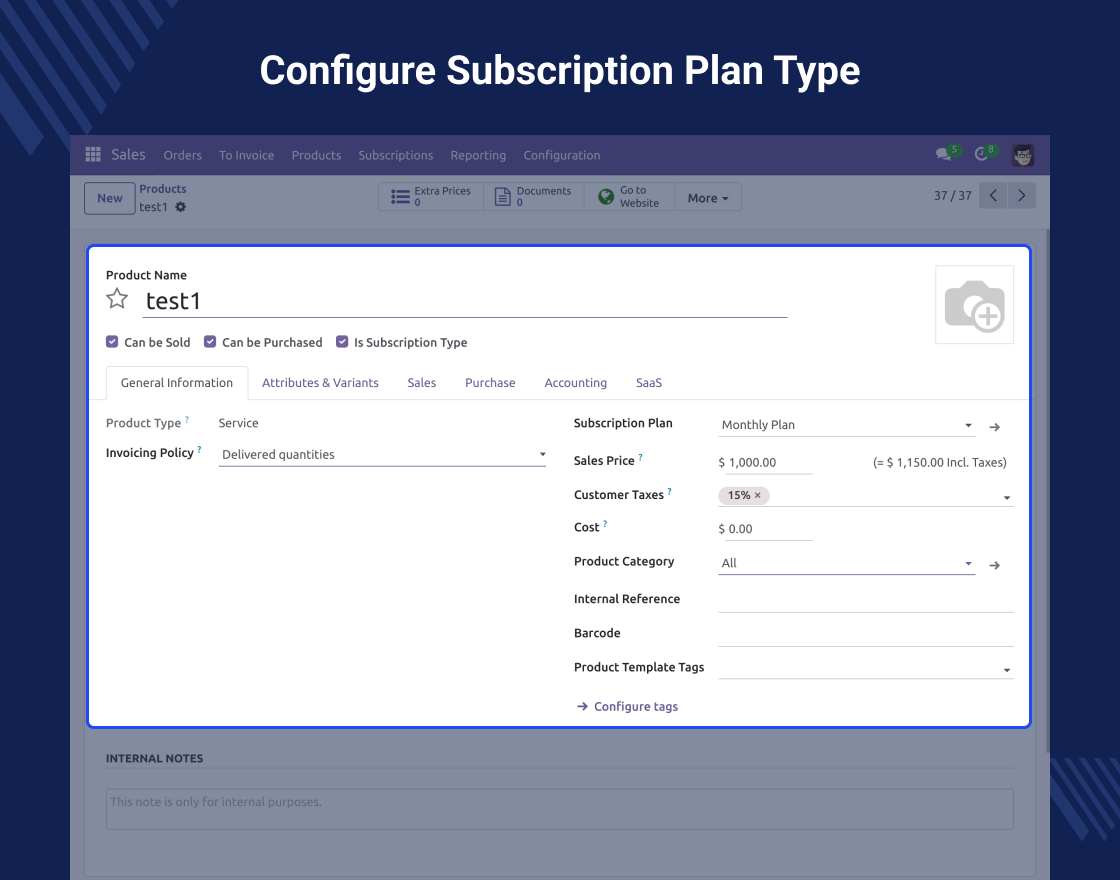The width and height of the screenshot is (1120, 880).
Task: Open Product Category external link arrow
Action: [994, 565]
